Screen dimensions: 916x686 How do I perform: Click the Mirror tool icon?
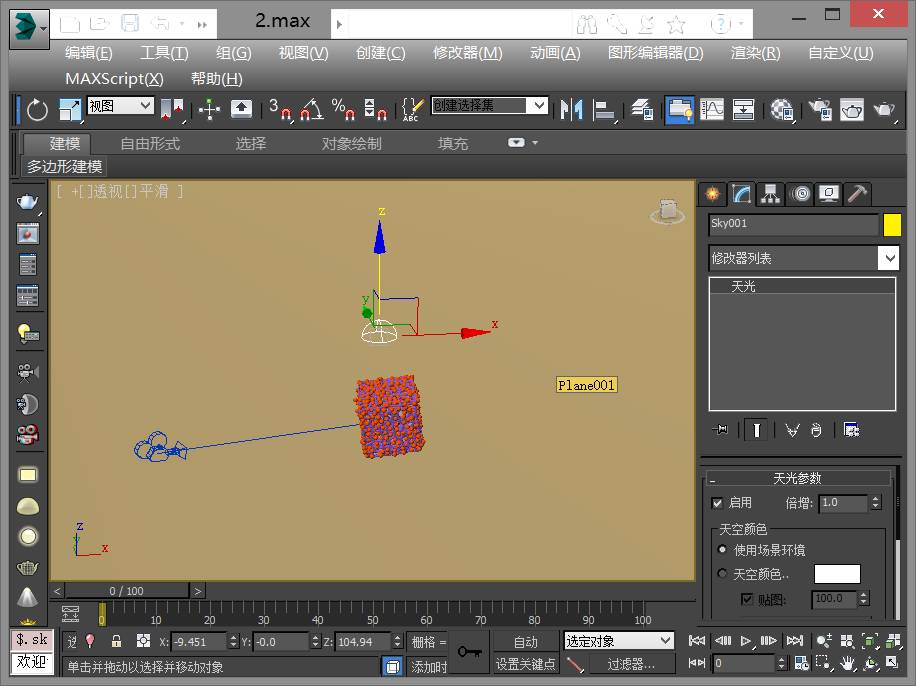tap(571, 109)
